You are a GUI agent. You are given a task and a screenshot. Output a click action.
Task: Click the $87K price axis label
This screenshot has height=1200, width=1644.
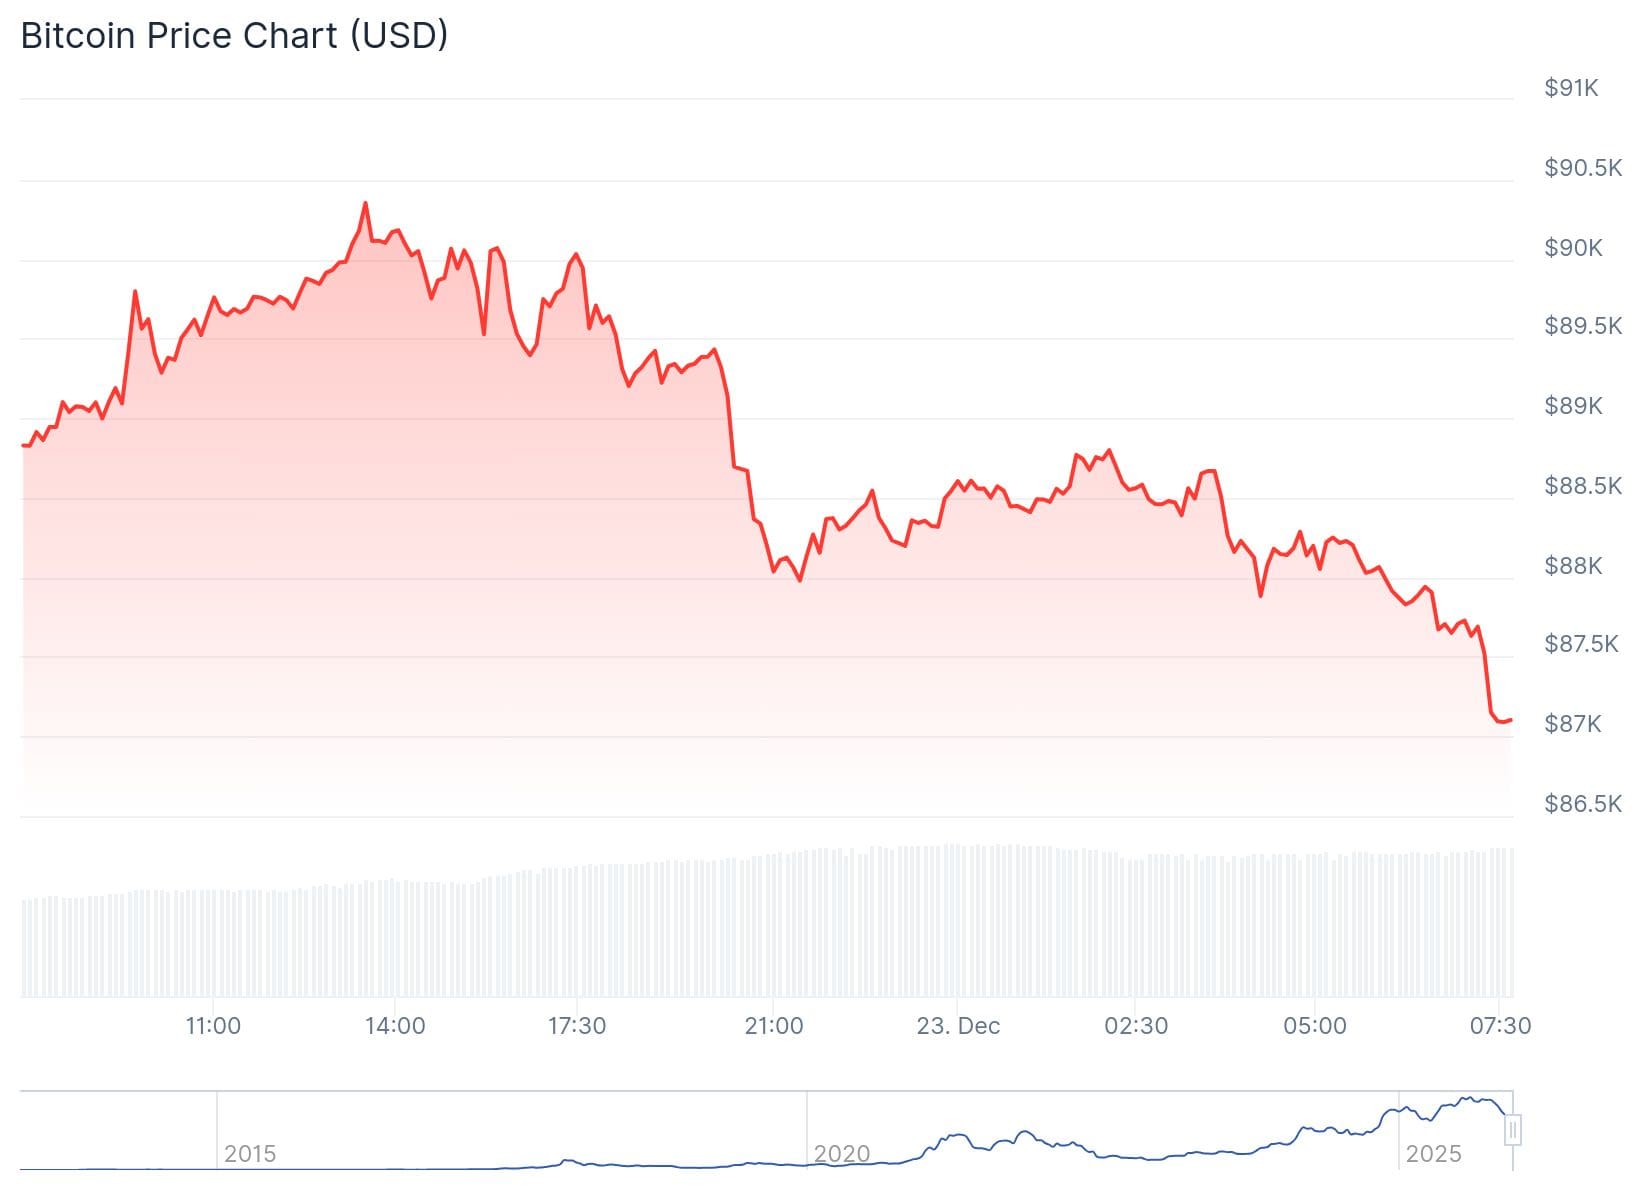1573,724
